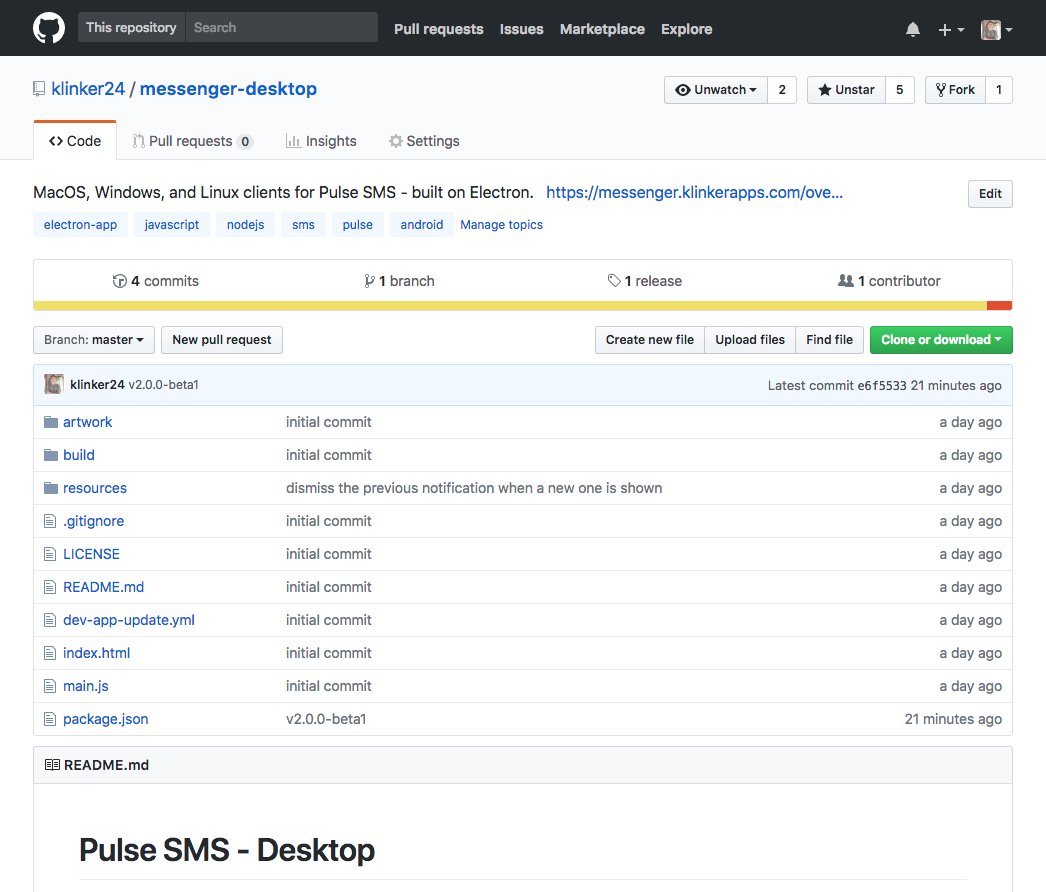The image size is (1046, 892).
Task: Open the package.json file link
Action: coord(105,719)
